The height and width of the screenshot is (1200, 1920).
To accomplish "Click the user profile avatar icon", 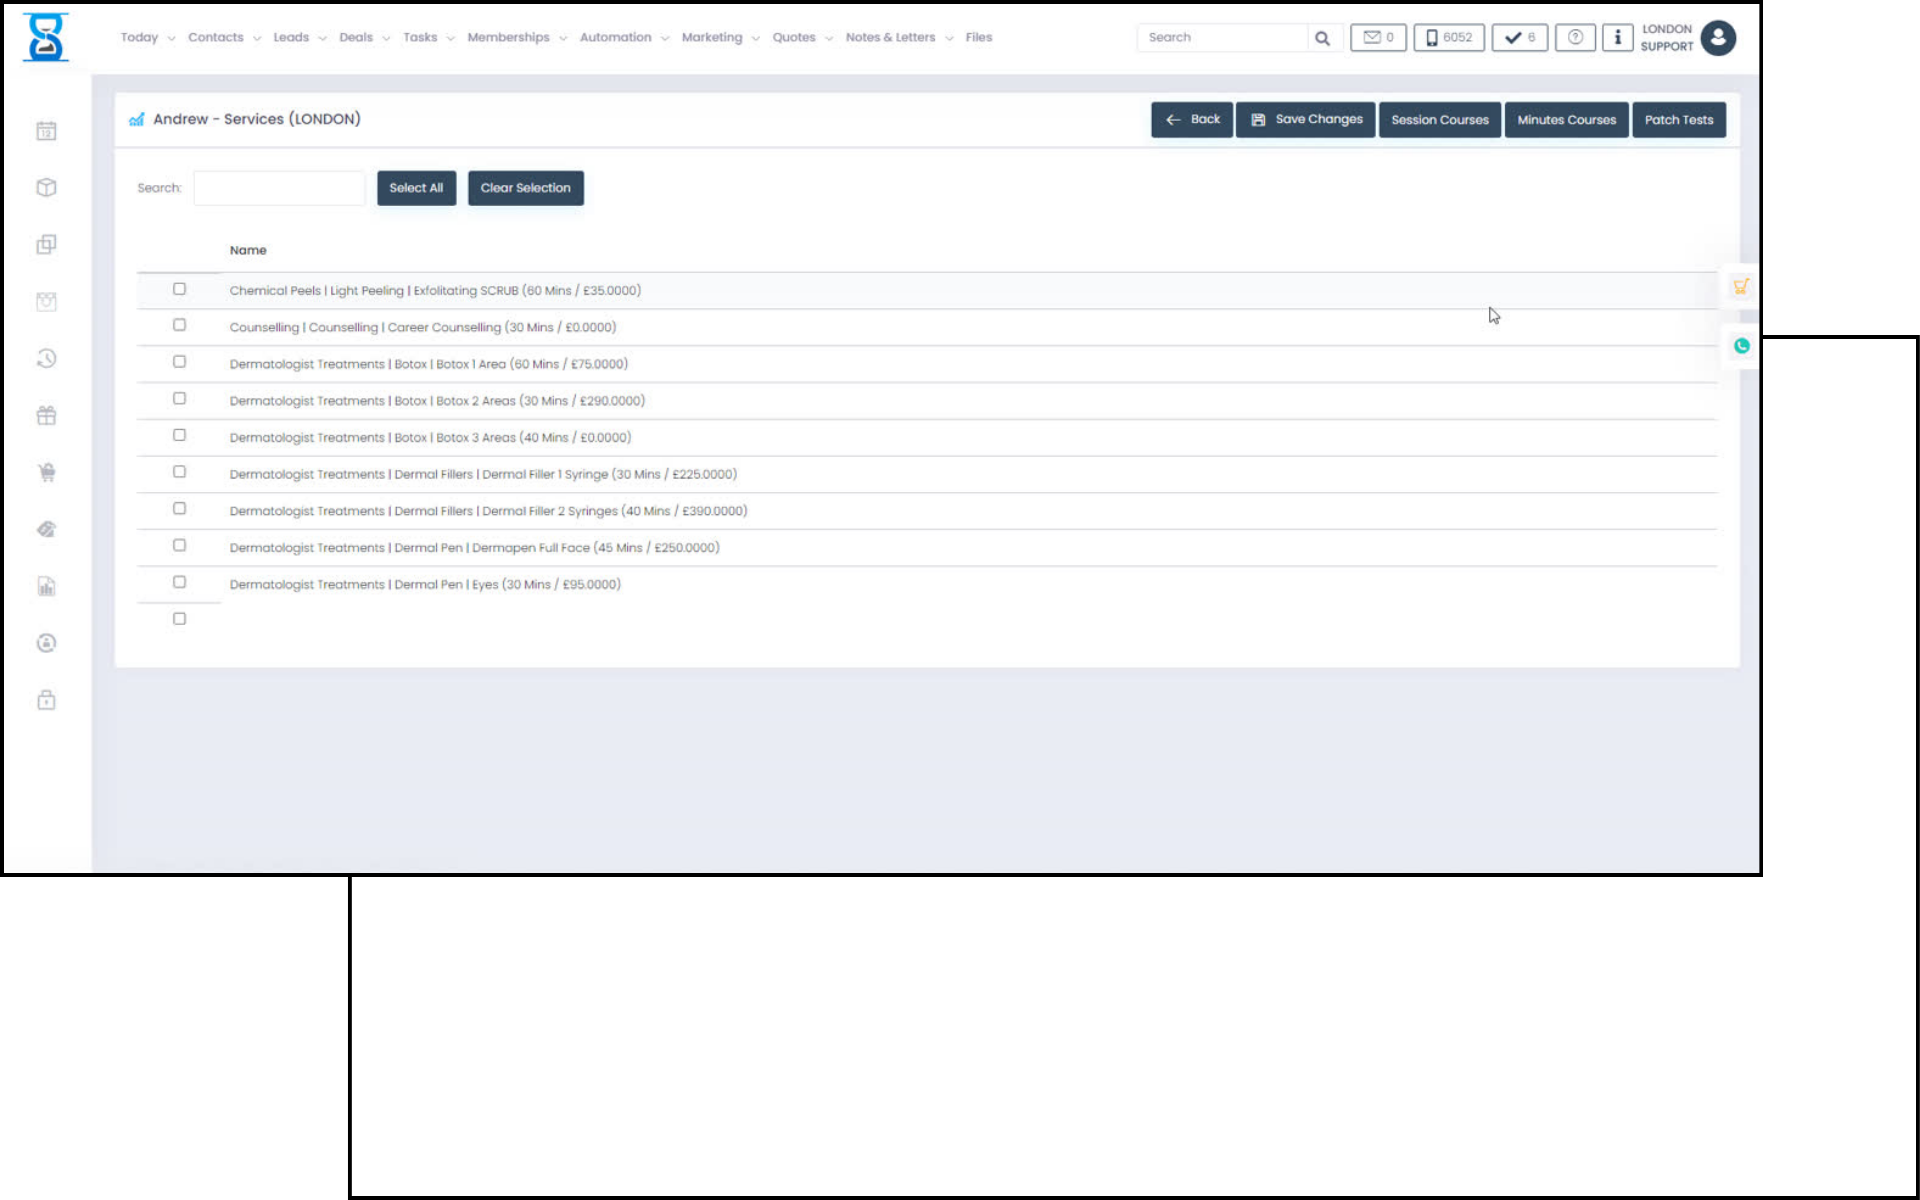I will 1717,38.
